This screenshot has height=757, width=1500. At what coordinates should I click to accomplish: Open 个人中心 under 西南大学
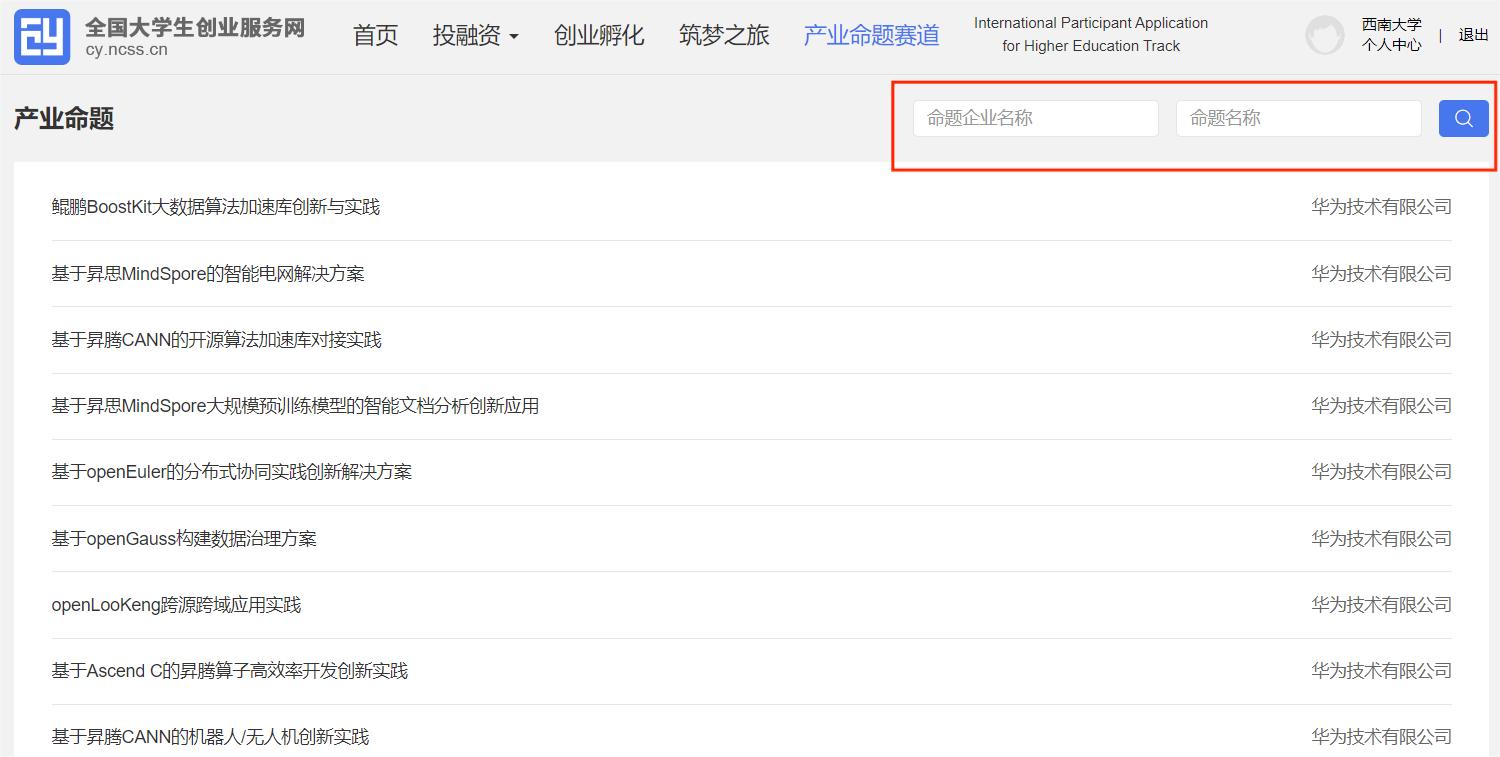1390,46
